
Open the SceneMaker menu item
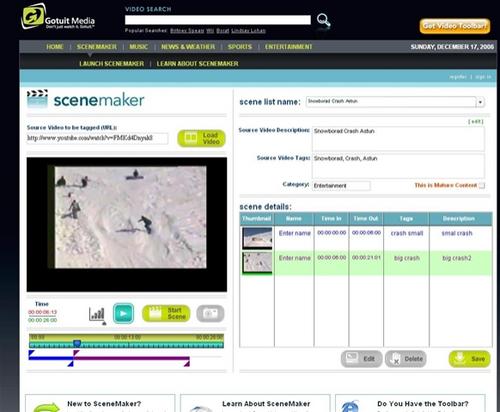pos(97,47)
